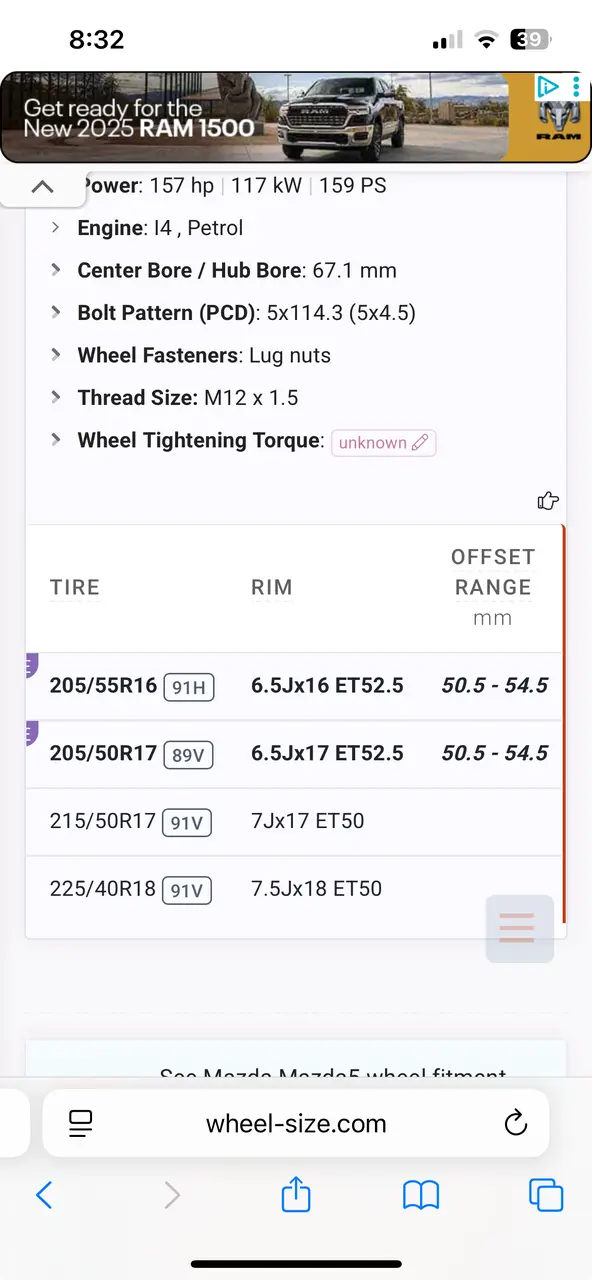Edit unknown wheel tightening torque value

(384, 442)
